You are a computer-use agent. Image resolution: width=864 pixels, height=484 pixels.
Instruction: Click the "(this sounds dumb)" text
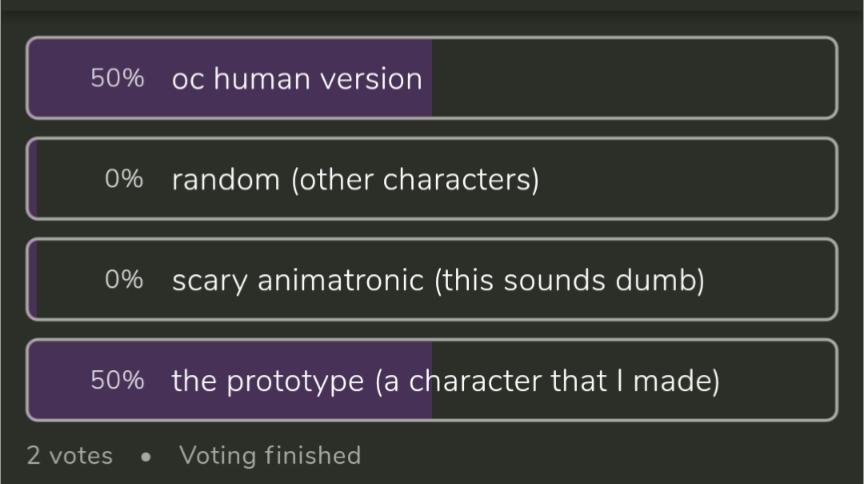click(x=569, y=281)
